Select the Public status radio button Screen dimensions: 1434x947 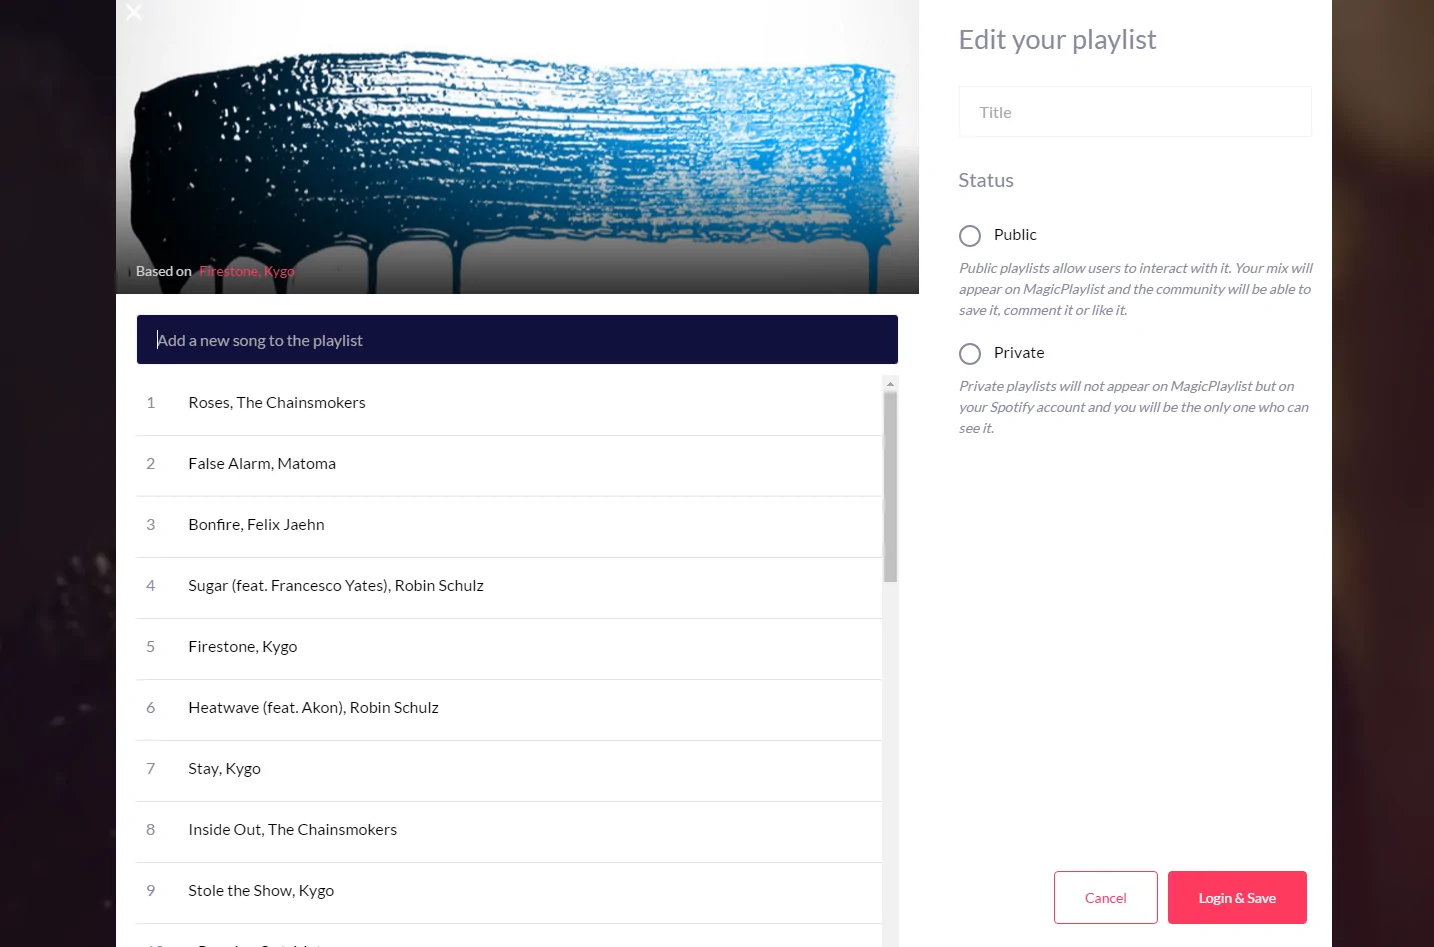pos(970,236)
